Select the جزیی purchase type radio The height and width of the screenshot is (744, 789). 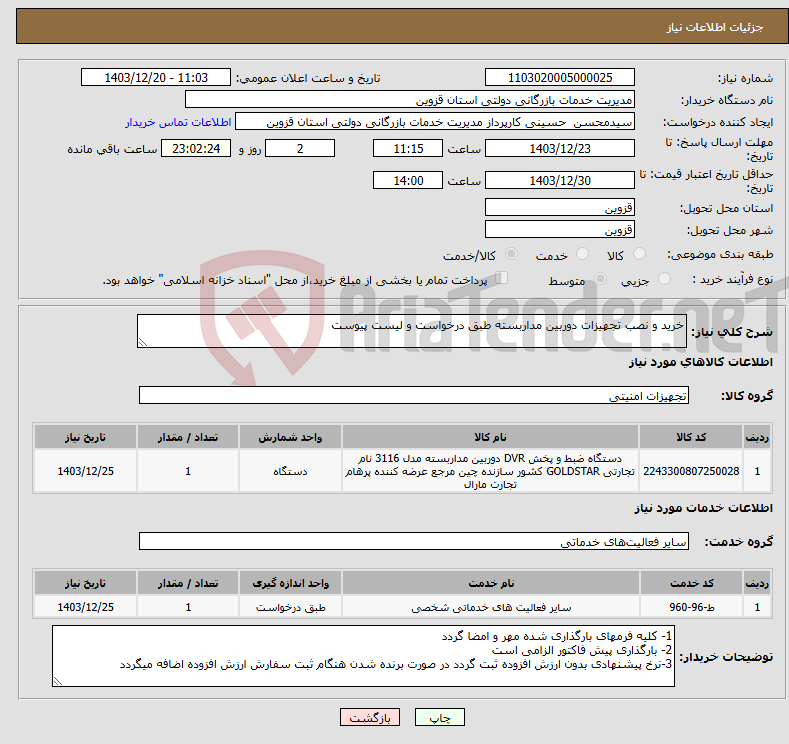(x=664, y=279)
